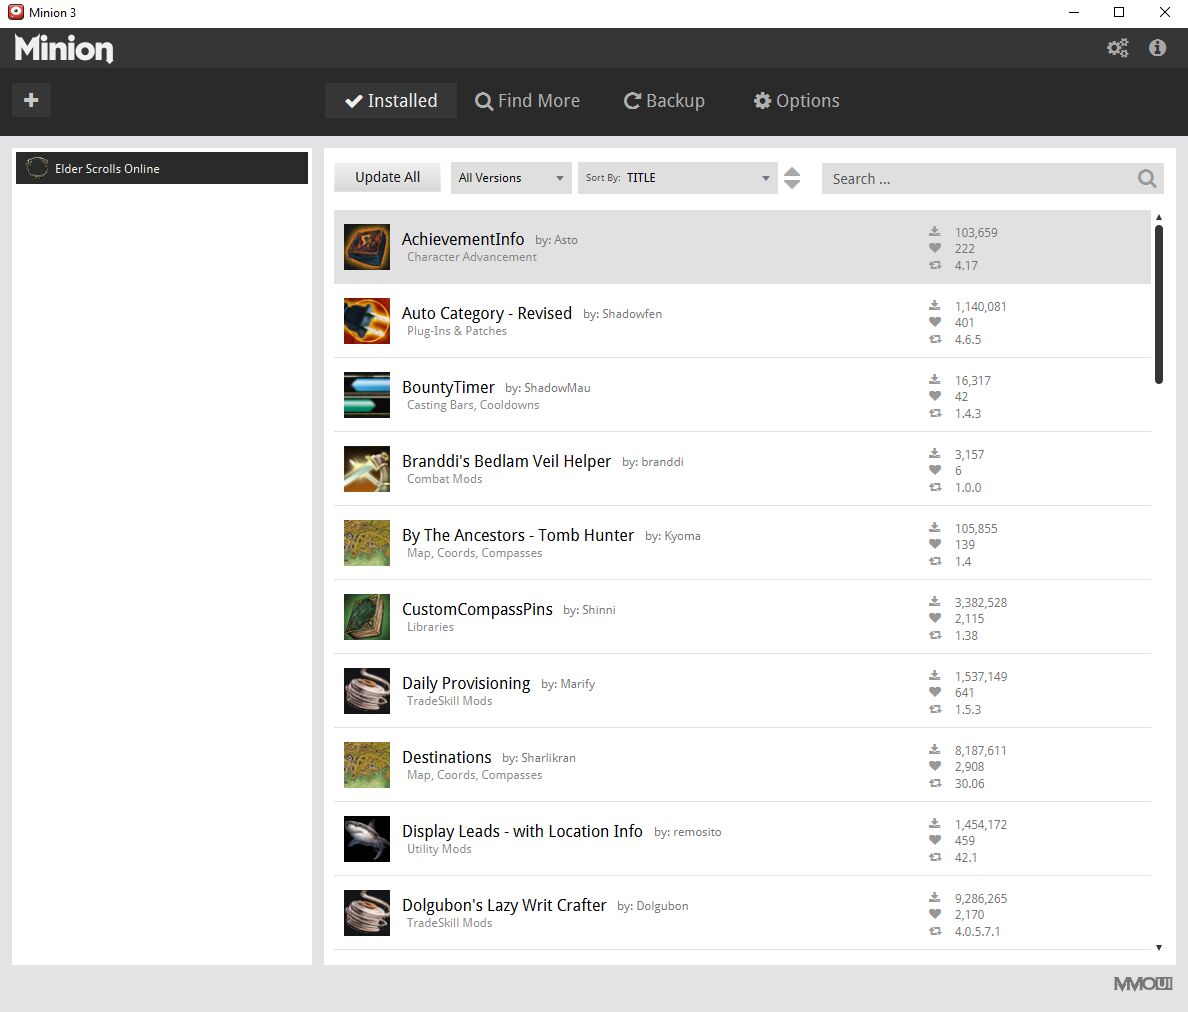Viewport: 1188px width, 1012px height.
Task: Switch to the Find More tab
Action: point(527,101)
